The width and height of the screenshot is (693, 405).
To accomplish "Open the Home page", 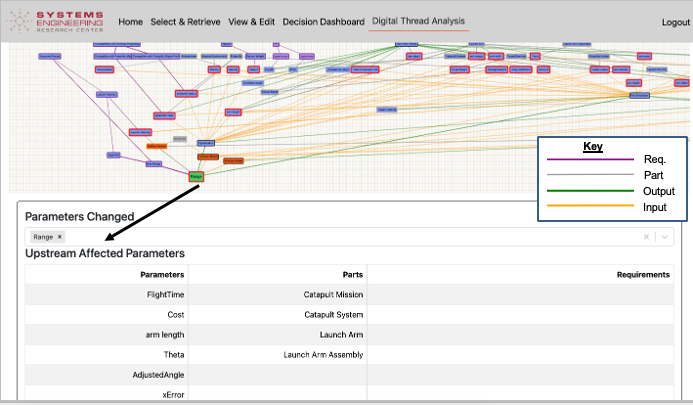I will click(x=131, y=21).
